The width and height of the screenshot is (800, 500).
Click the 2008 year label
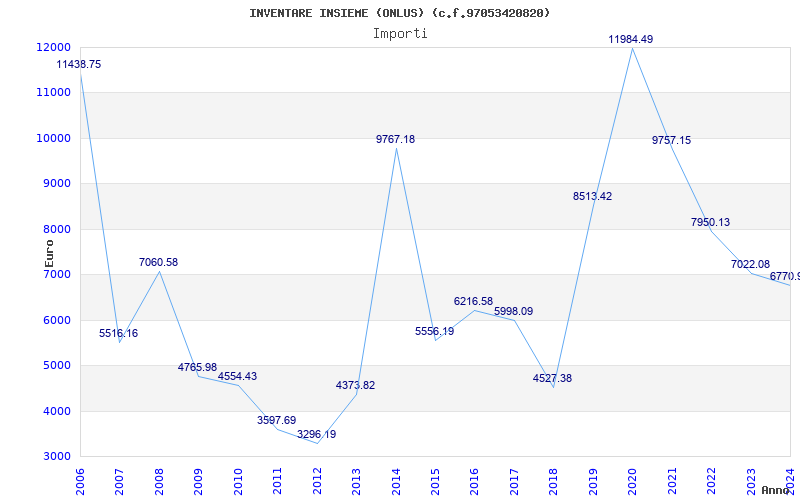[x=159, y=481]
